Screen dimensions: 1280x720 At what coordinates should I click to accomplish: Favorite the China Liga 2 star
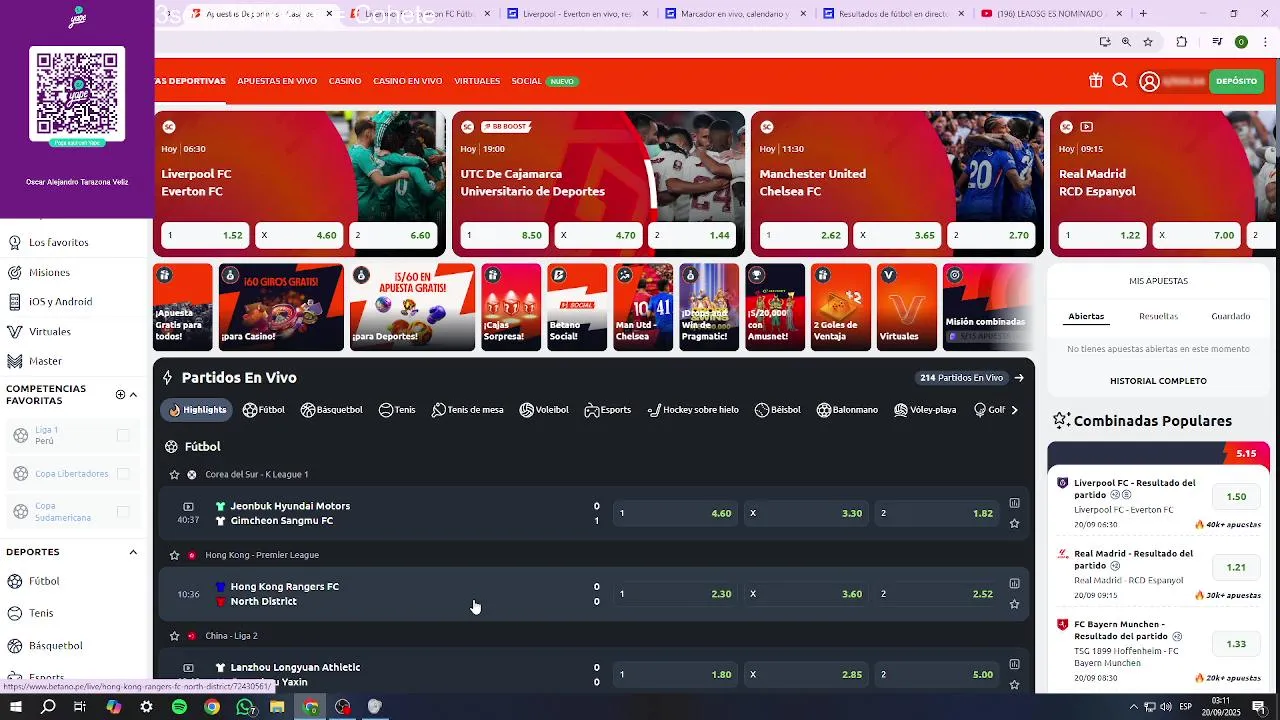pyautogui.click(x=175, y=636)
